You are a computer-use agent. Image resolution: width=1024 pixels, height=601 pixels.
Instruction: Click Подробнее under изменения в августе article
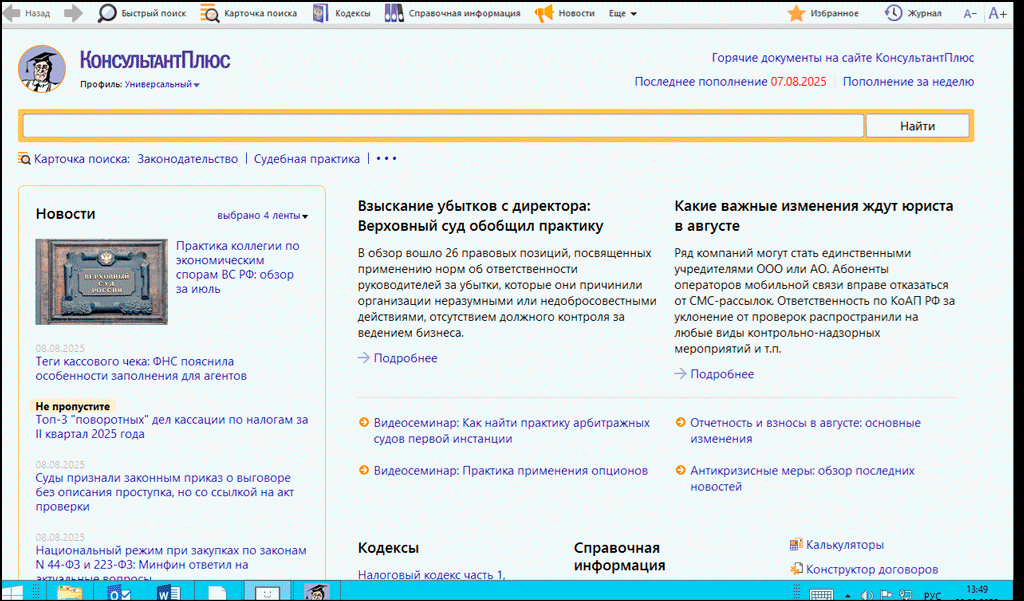[x=722, y=374]
